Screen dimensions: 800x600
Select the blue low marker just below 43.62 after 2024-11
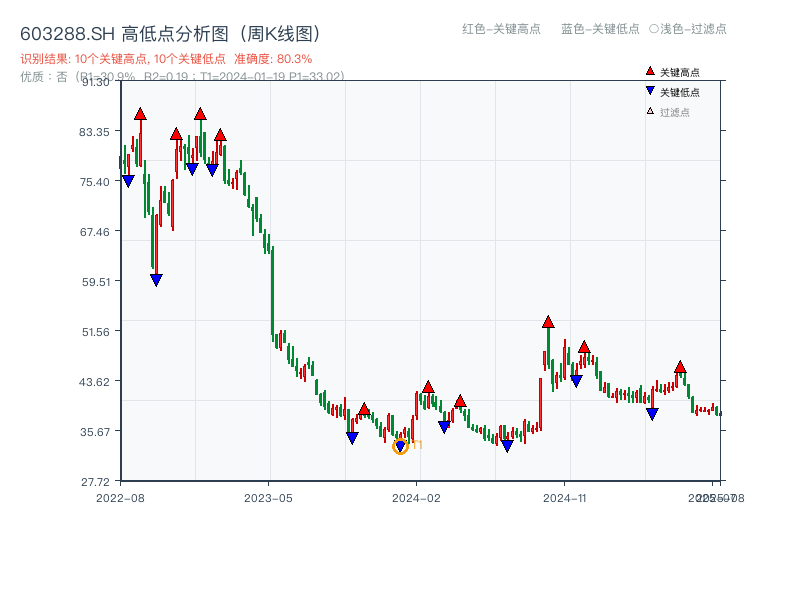576,381
